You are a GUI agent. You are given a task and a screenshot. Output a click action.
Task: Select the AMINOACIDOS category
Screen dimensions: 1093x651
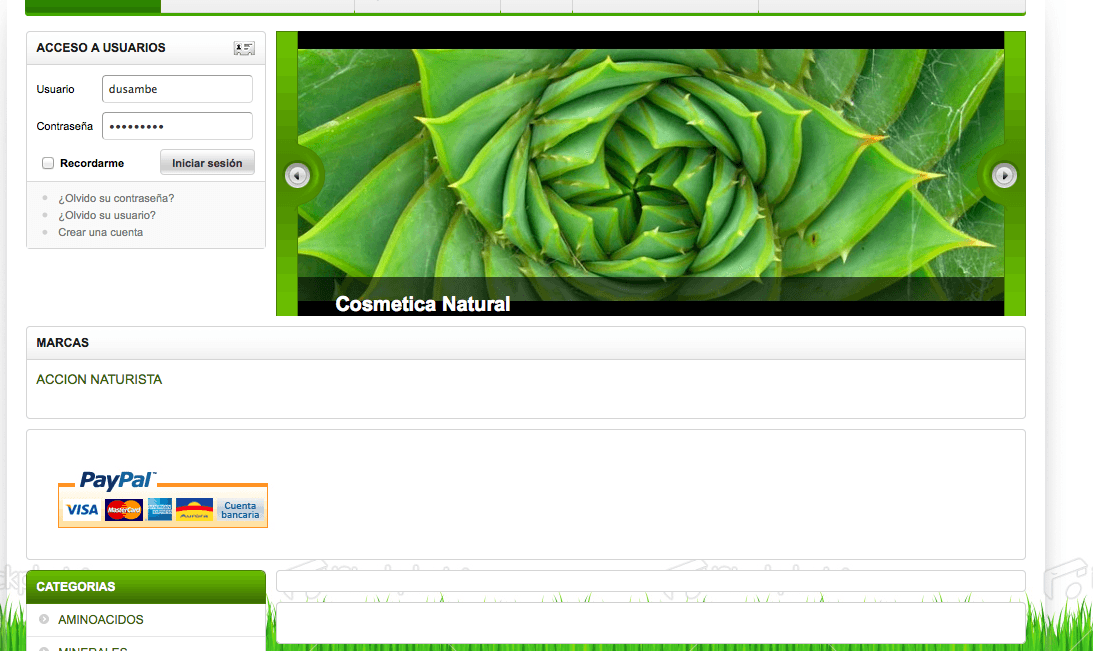[100, 620]
